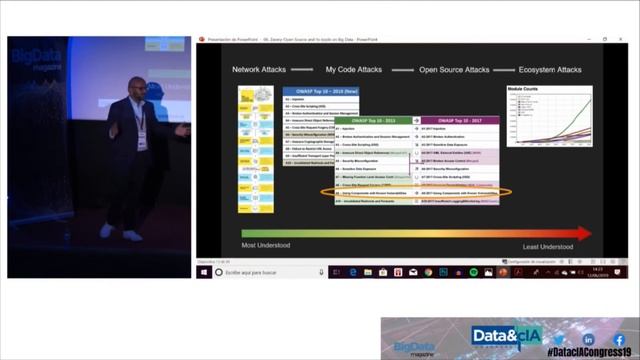Click 'Configuración de visualización' in the status bar
This screenshot has width=640, height=360.
(x=529, y=262)
